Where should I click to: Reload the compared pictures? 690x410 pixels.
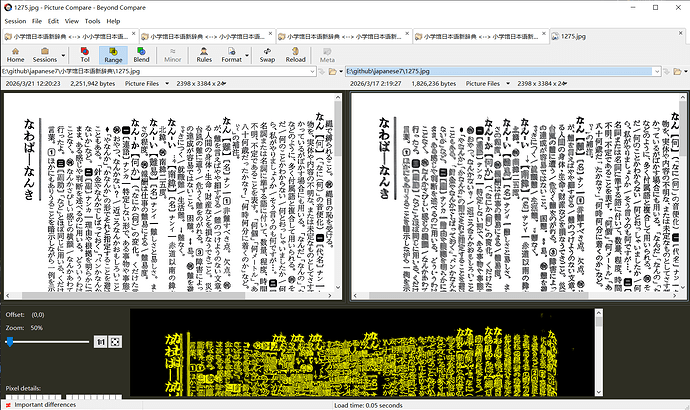coord(295,55)
